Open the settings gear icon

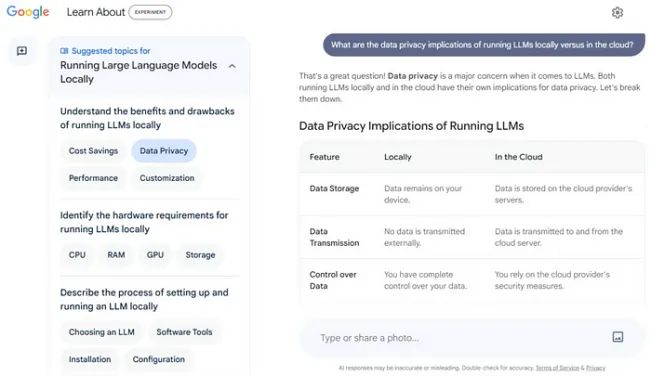tap(617, 12)
